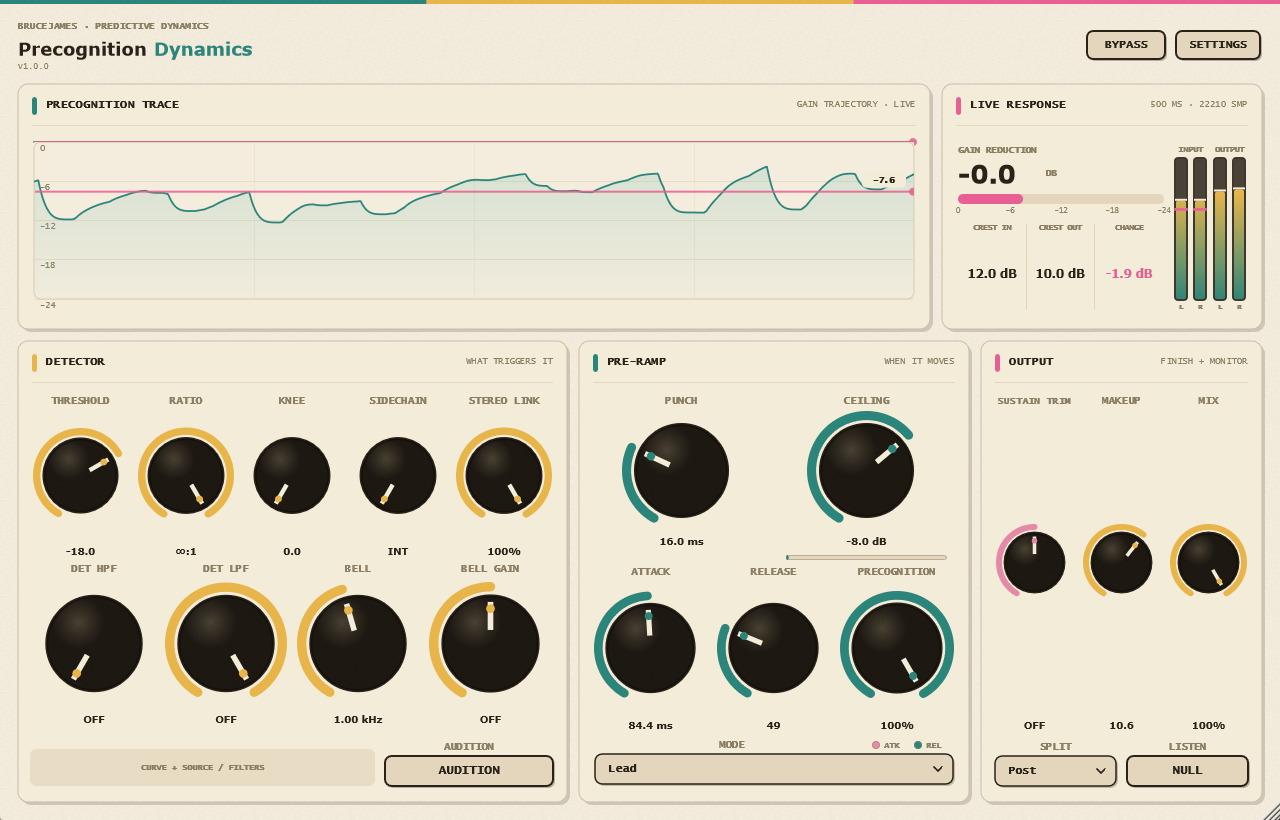This screenshot has width=1280, height=820.
Task: Click the Release value 49
Action: click(x=773, y=726)
